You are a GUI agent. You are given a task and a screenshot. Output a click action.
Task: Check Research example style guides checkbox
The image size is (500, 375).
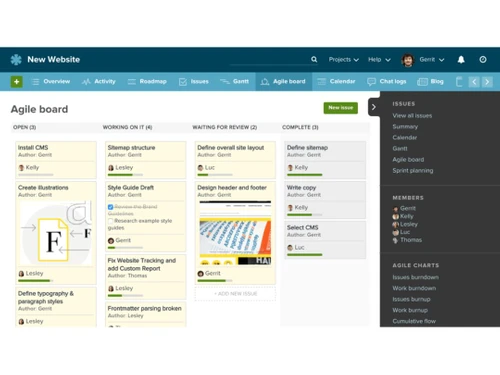[111, 221]
